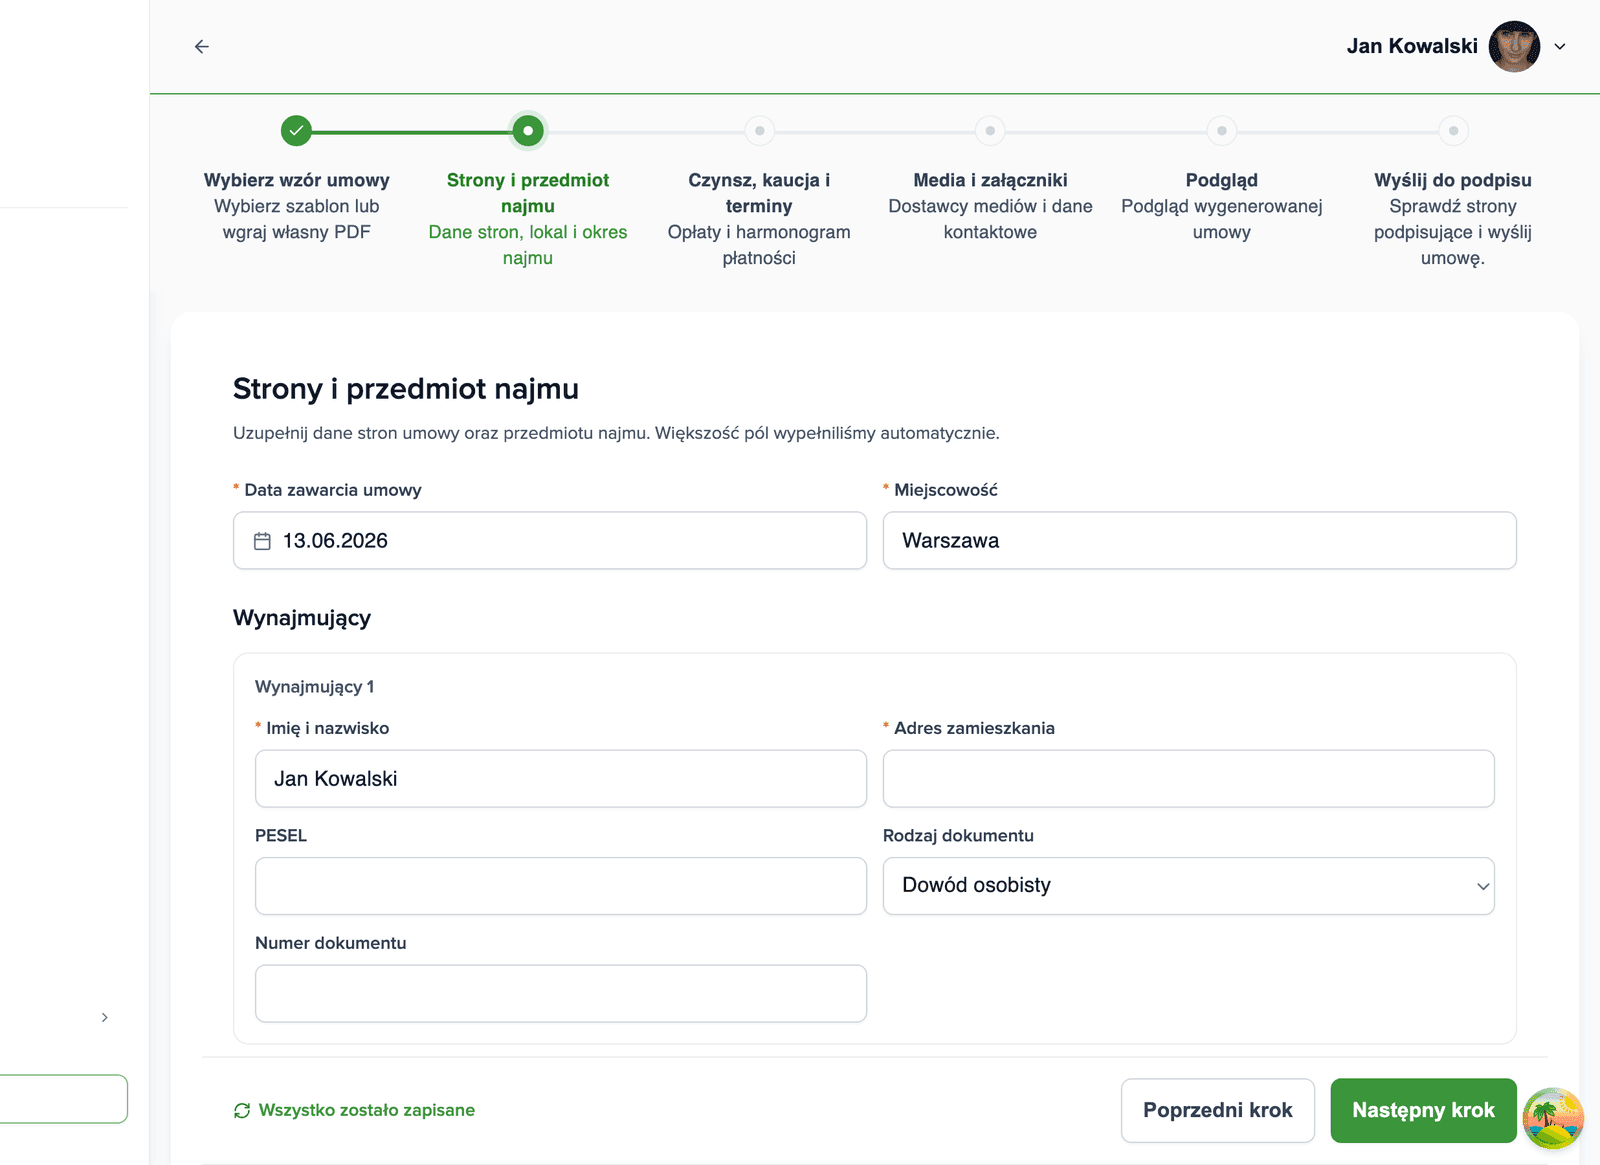The height and width of the screenshot is (1165, 1600).
Task: Click the completed checkmark step circle
Action: pos(296,131)
